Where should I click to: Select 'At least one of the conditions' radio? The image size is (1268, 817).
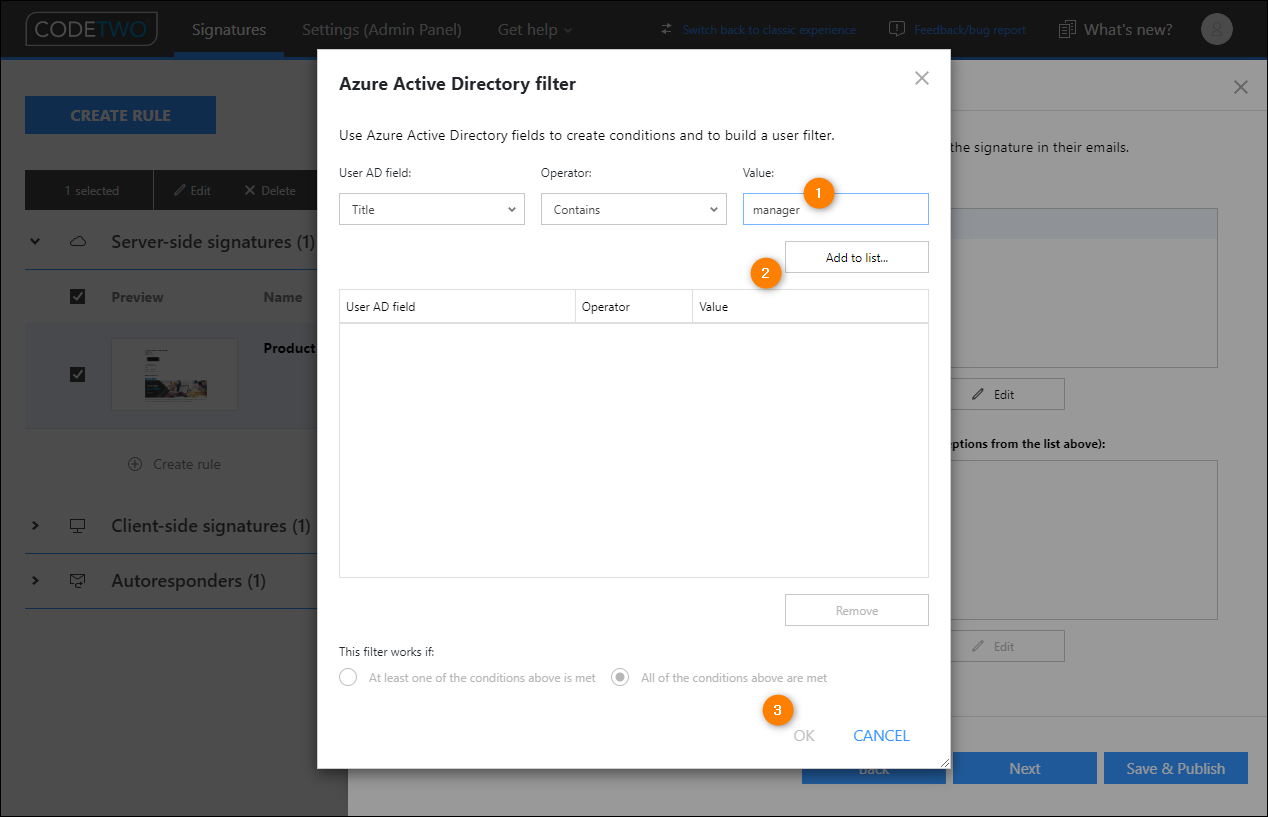[x=348, y=677]
